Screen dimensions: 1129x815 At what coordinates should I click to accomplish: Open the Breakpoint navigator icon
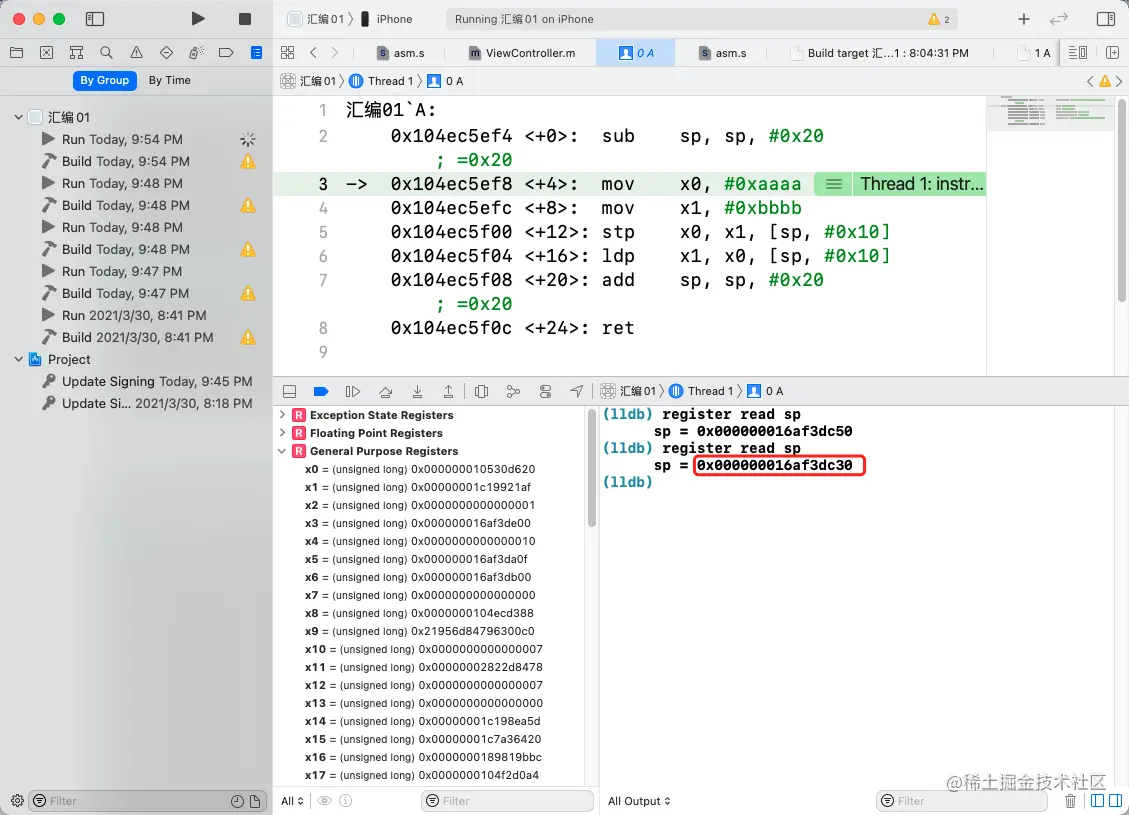point(226,53)
